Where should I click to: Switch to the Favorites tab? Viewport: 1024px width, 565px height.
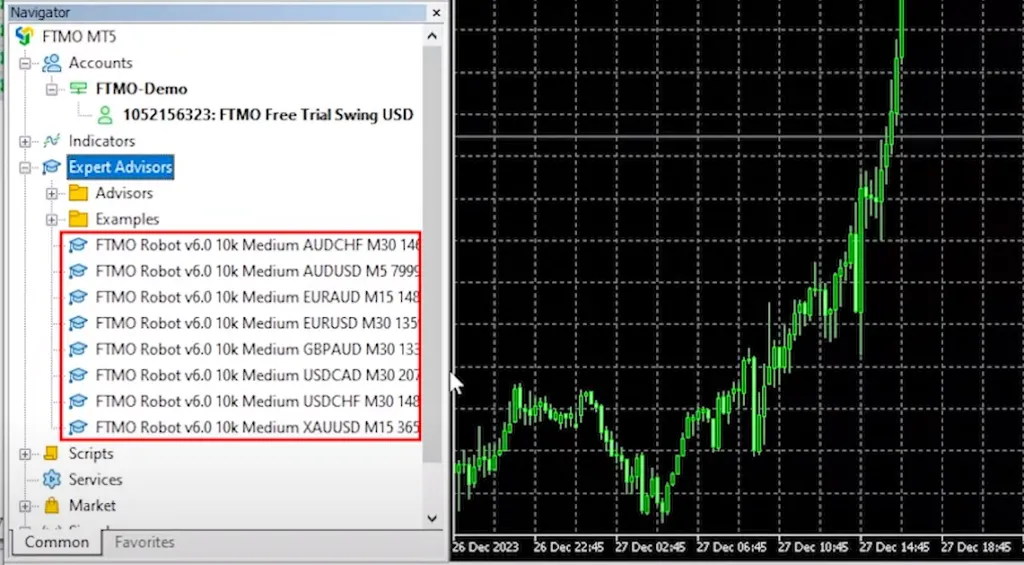[x=144, y=542]
